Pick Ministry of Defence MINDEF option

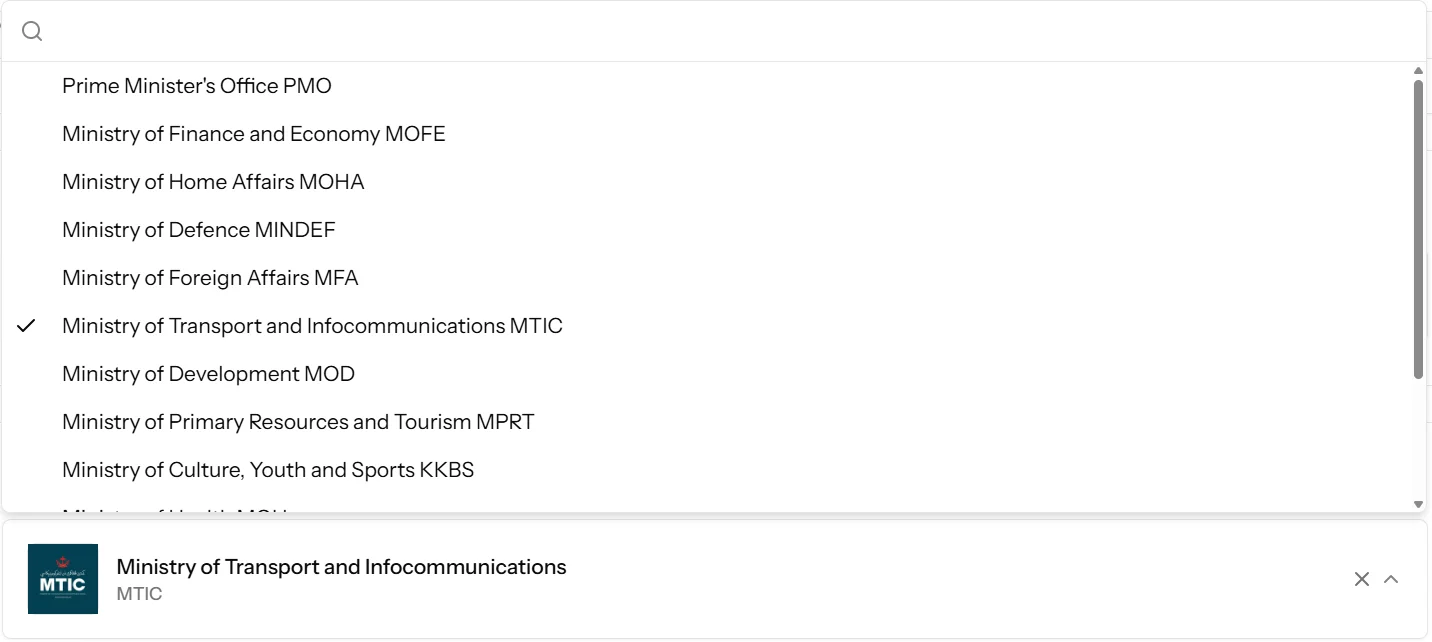coord(199,230)
